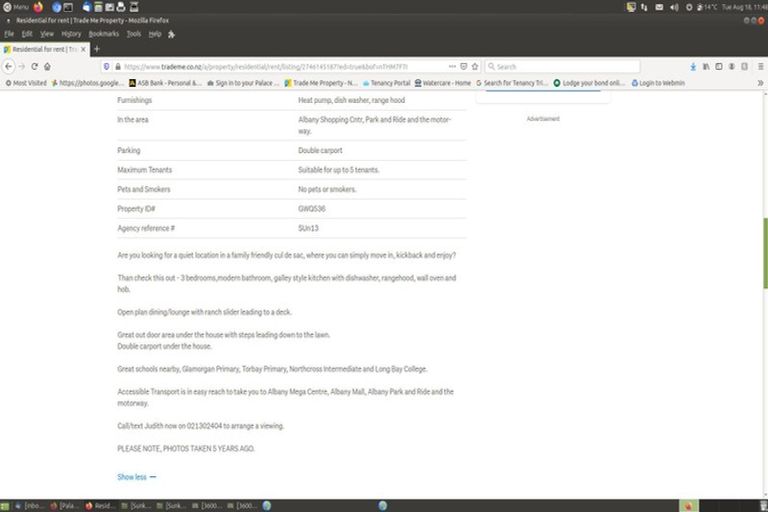Image resolution: width=768 pixels, height=512 pixels.
Task: Open the Tools menu
Action: 133,33
